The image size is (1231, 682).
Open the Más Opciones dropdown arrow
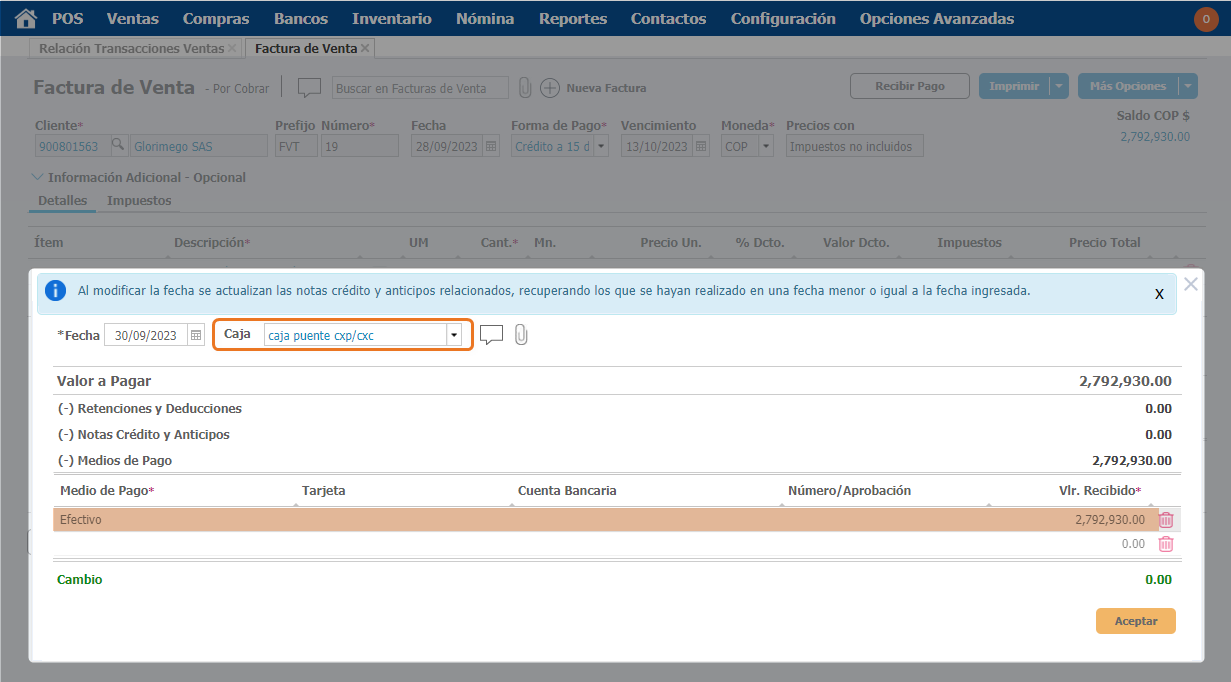pyautogui.click(x=1186, y=87)
